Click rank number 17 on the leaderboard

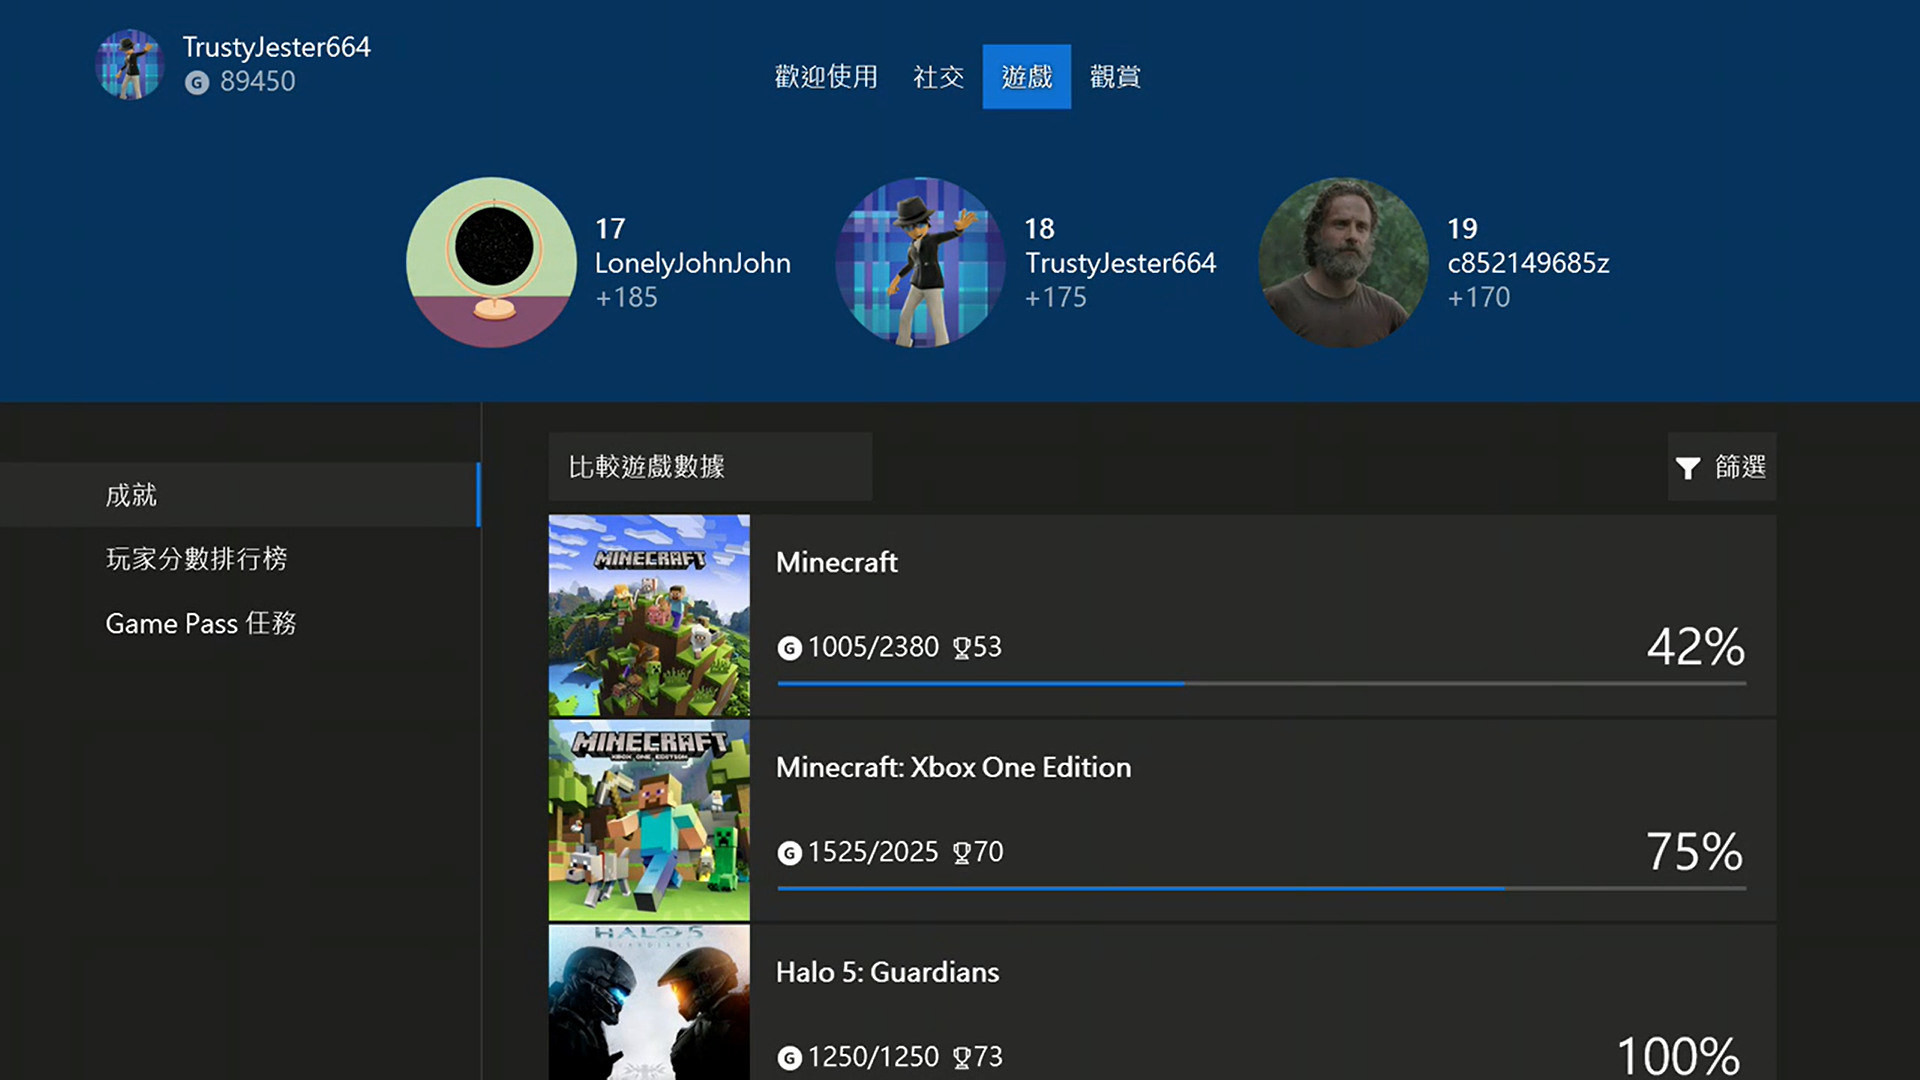point(610,229)
